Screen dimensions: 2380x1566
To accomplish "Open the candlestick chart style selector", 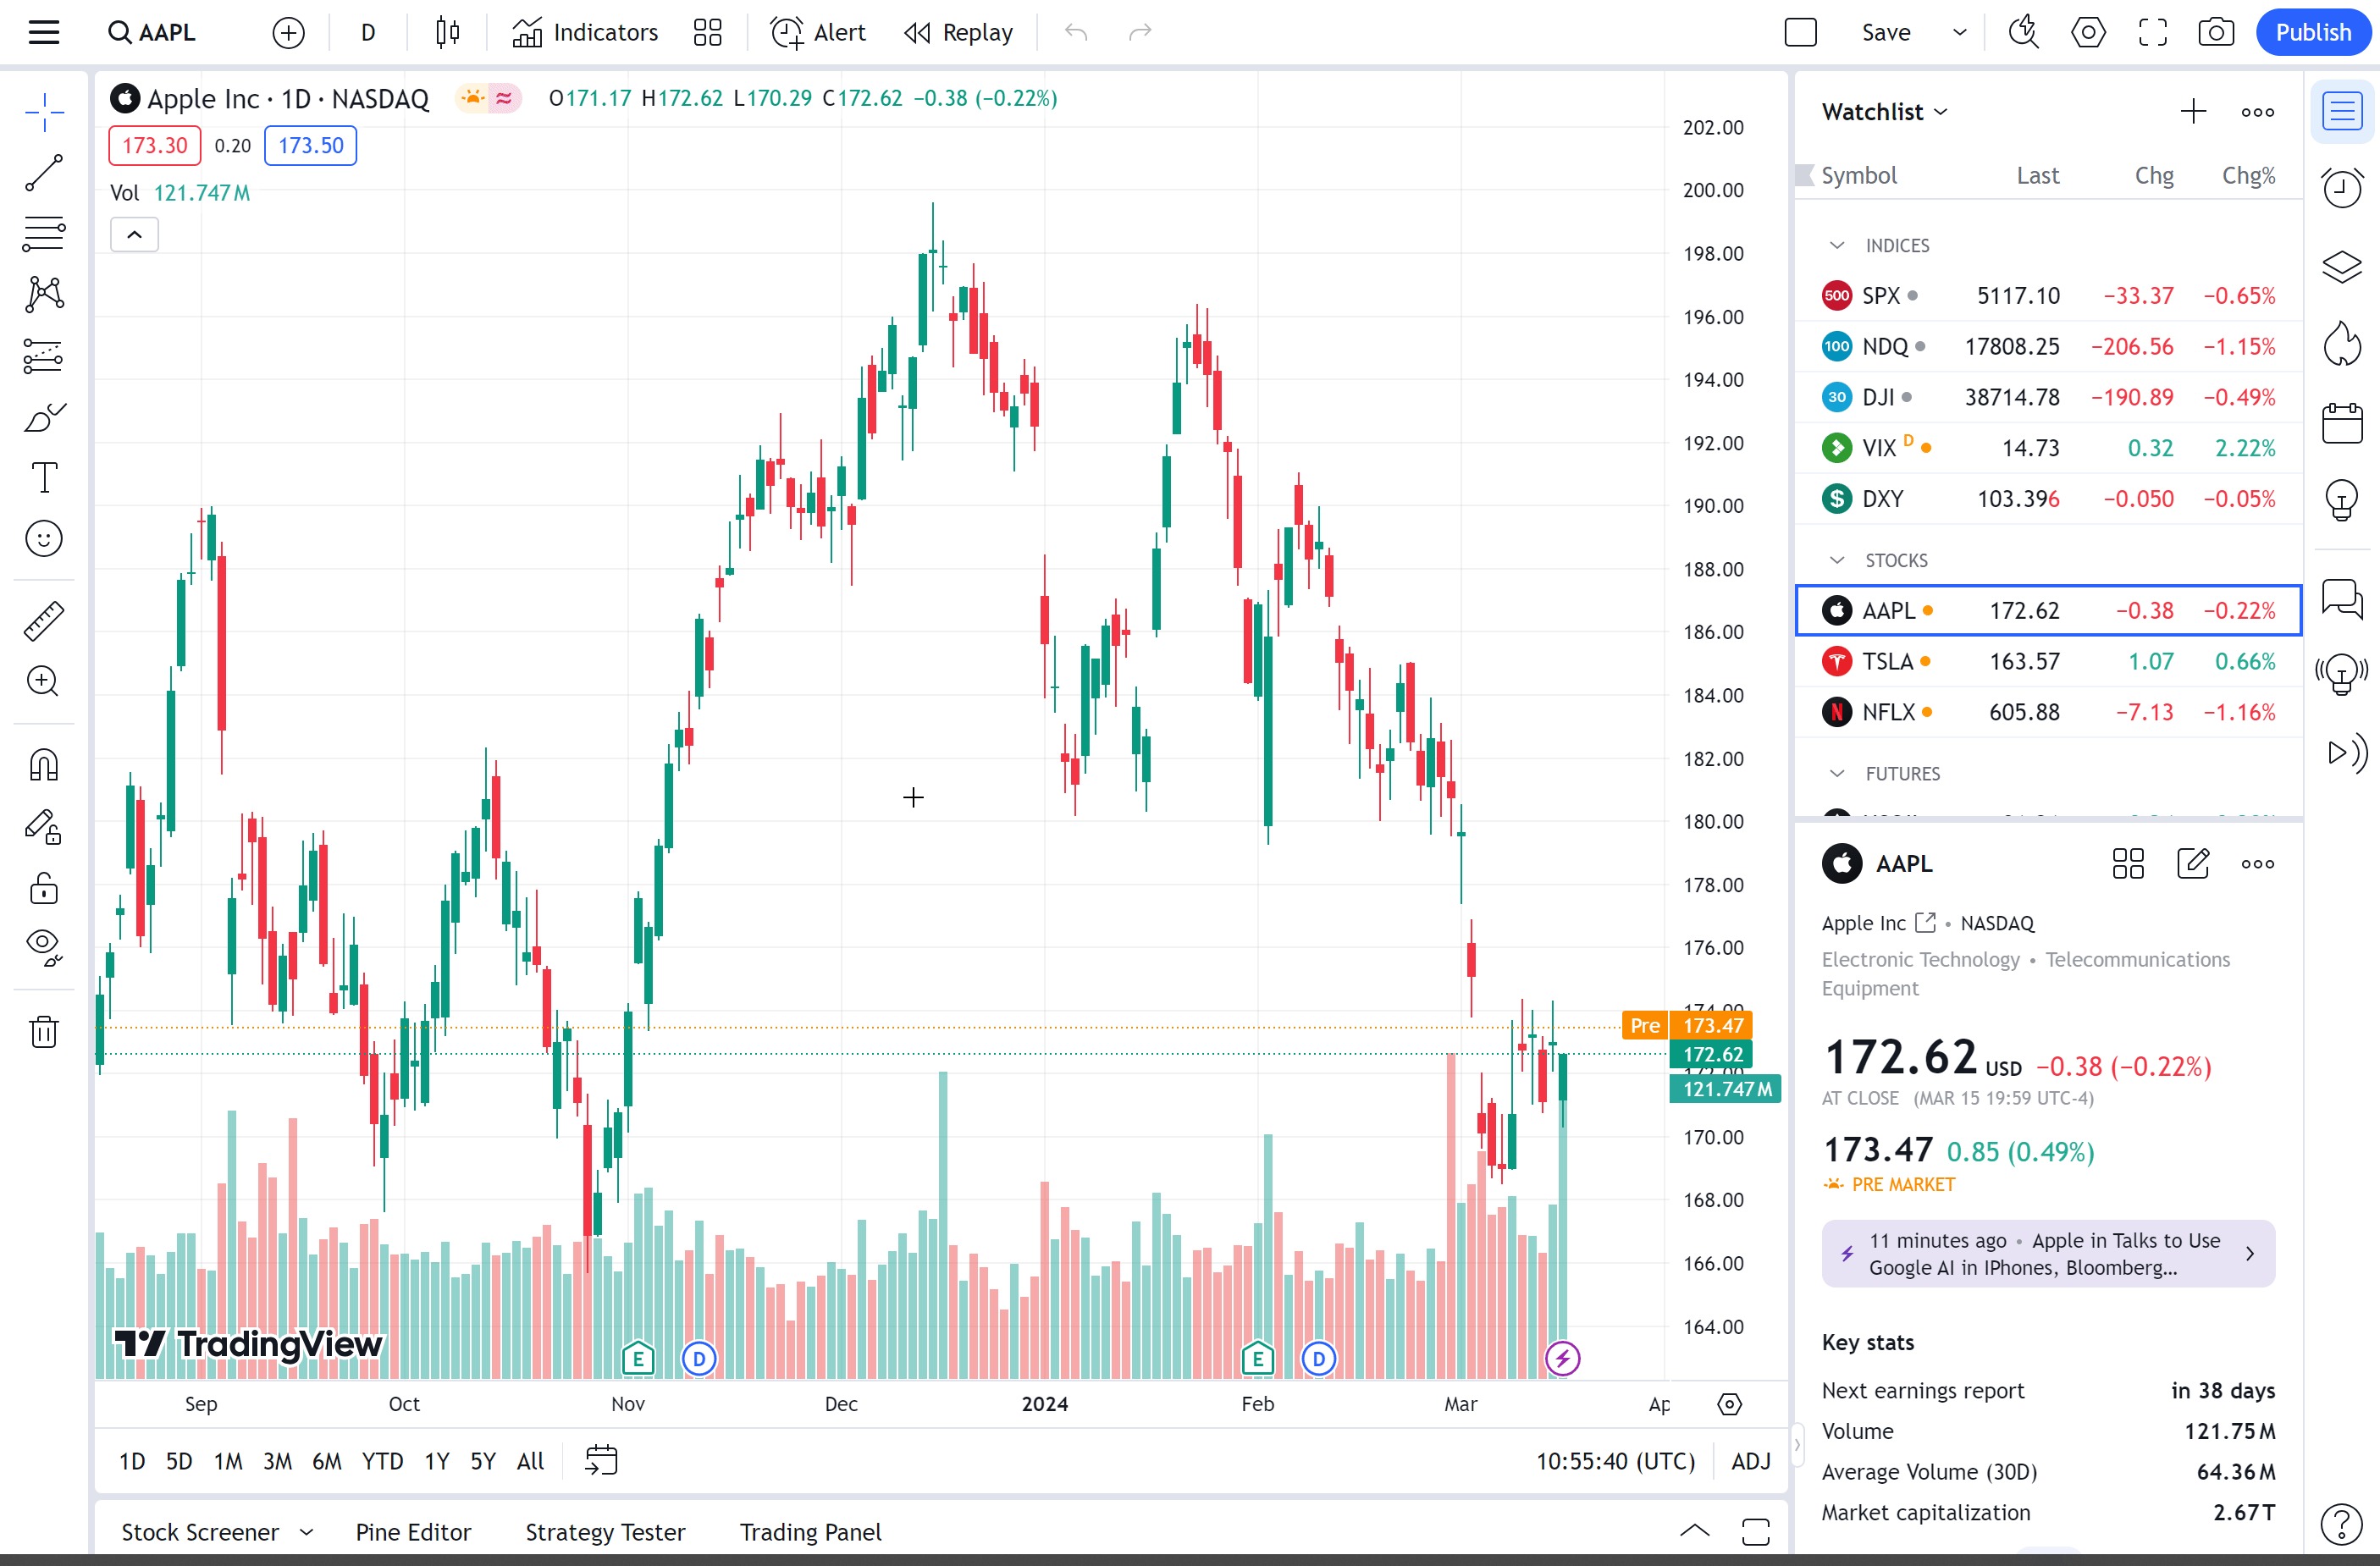I will coord(447,33).
